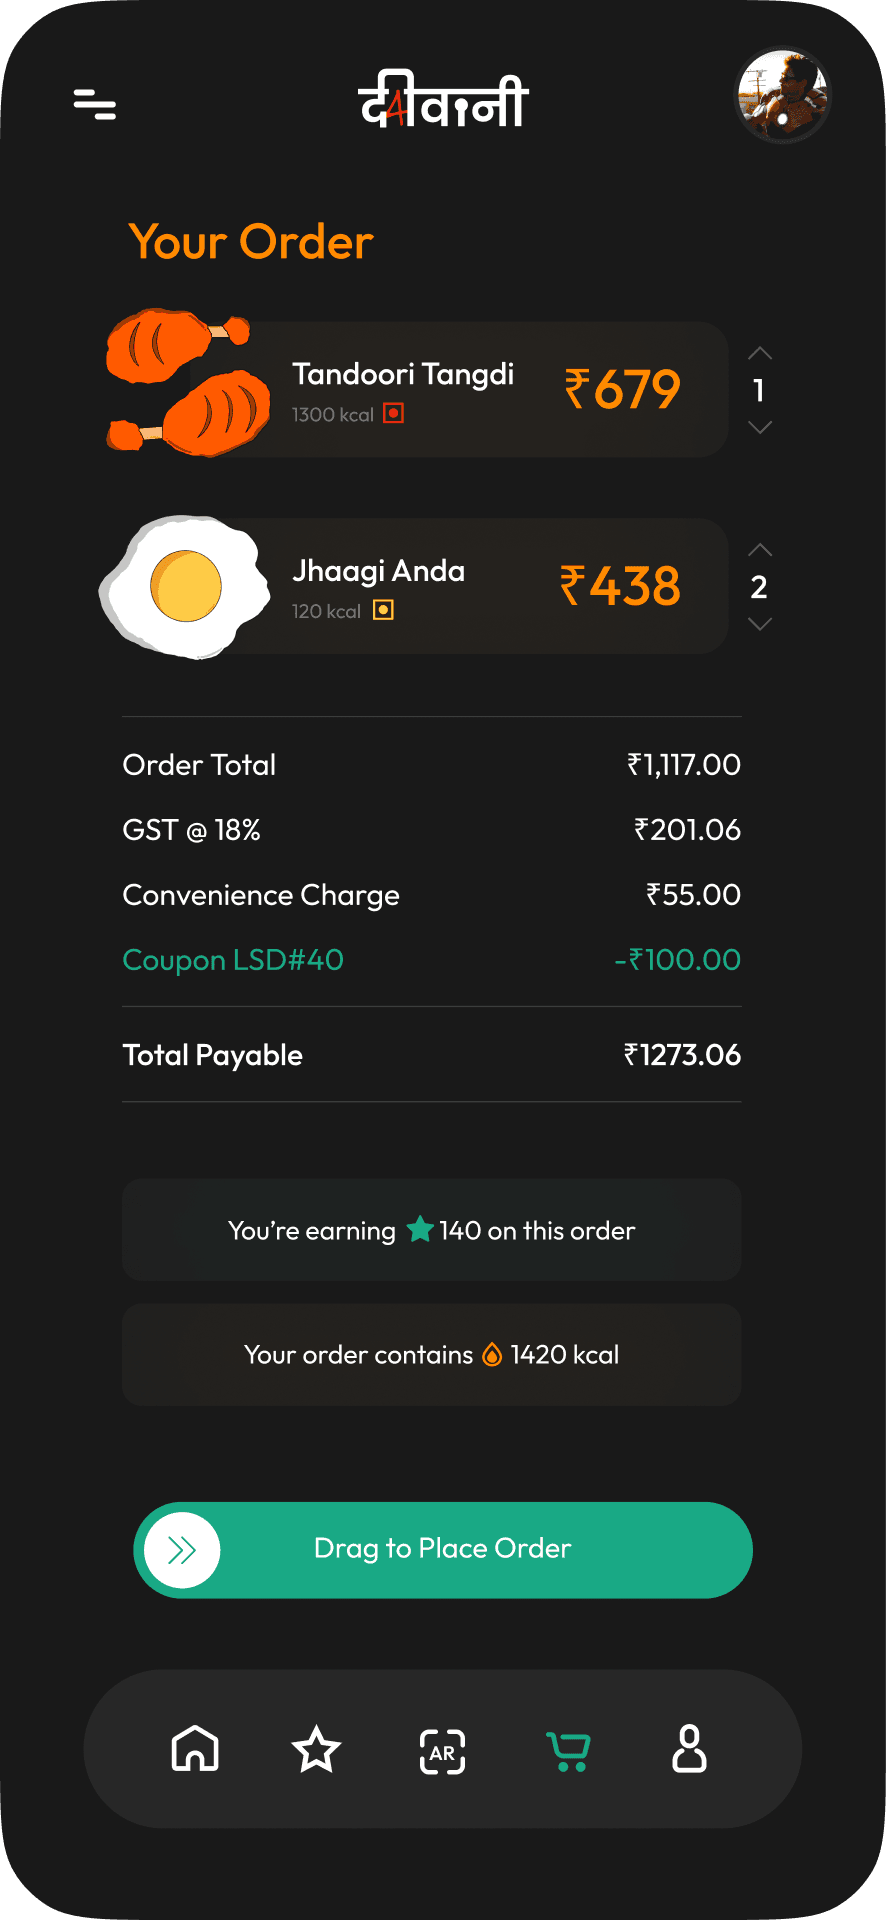886x1920 pixels.
Task: Click the Diwani logo
Action: point(443,100)
